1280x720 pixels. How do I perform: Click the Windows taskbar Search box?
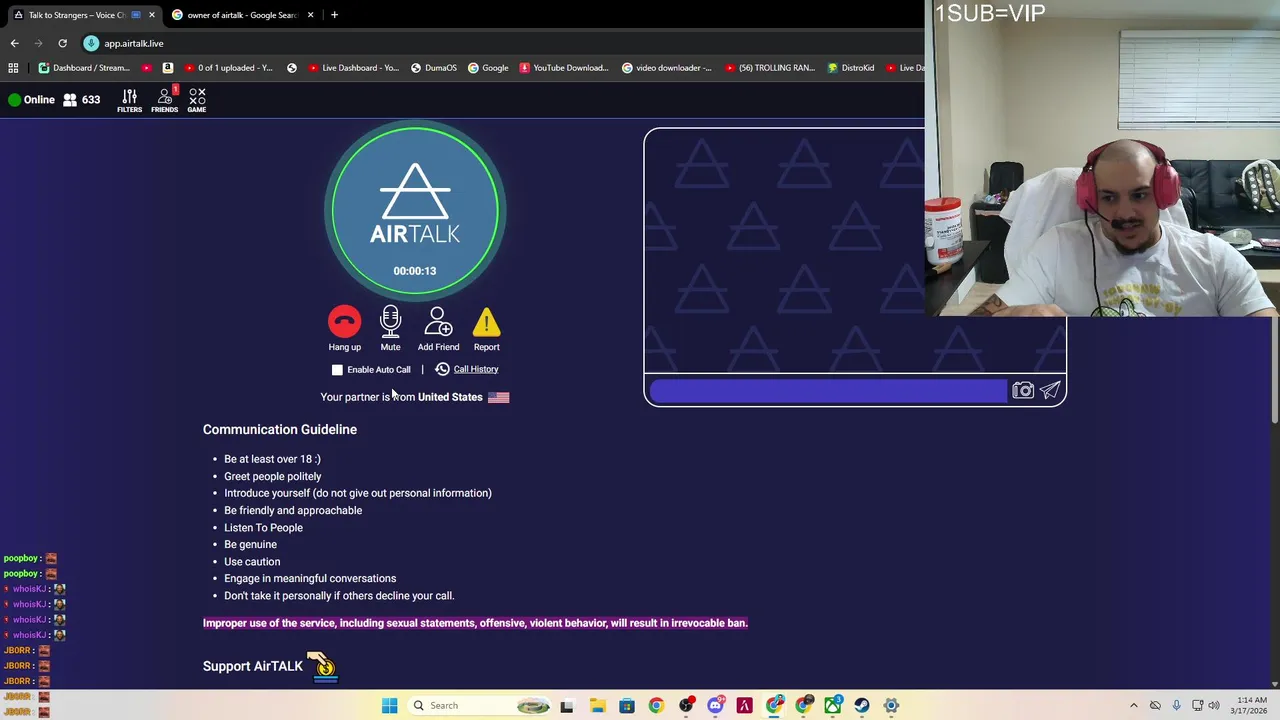point(480,705)
